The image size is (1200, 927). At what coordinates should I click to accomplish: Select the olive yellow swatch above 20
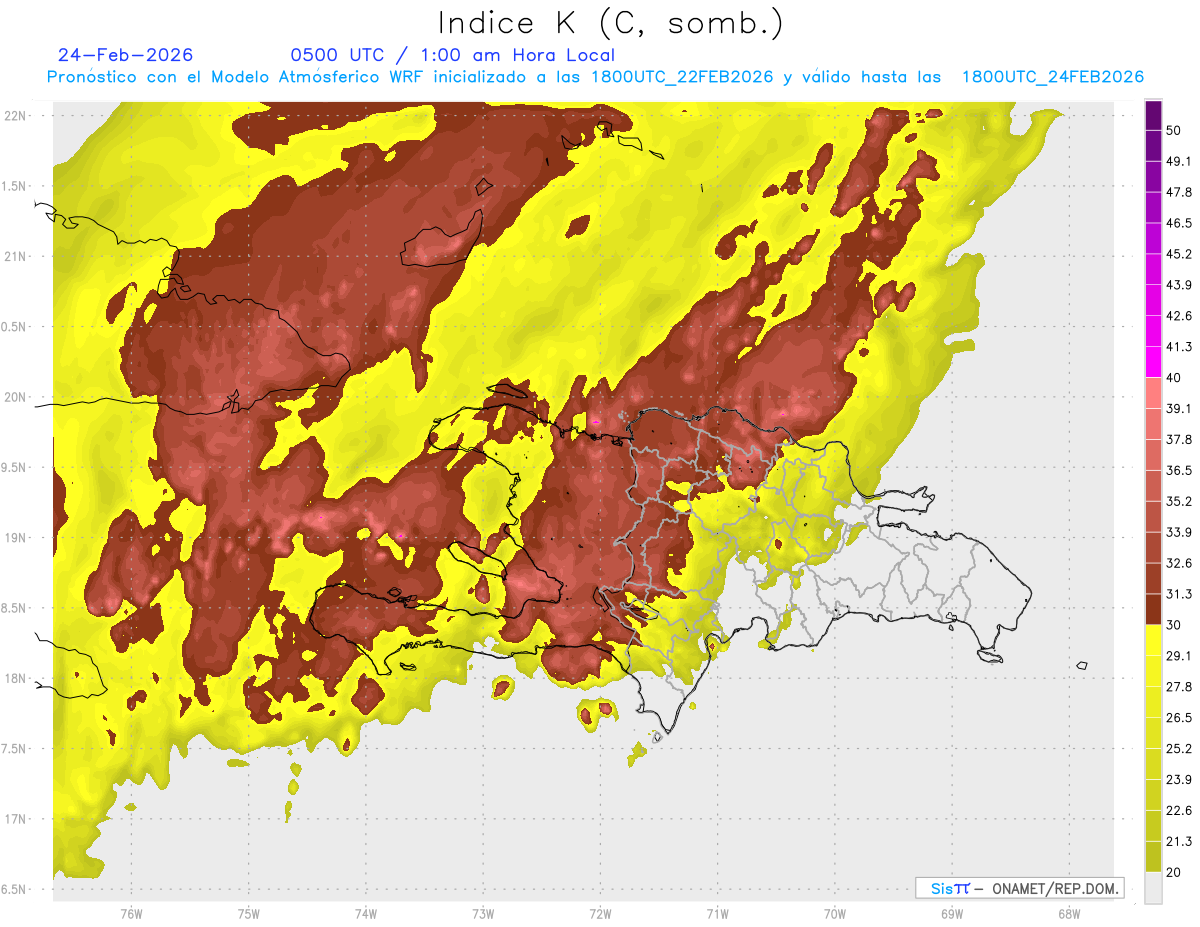(x=1153, y=856)
